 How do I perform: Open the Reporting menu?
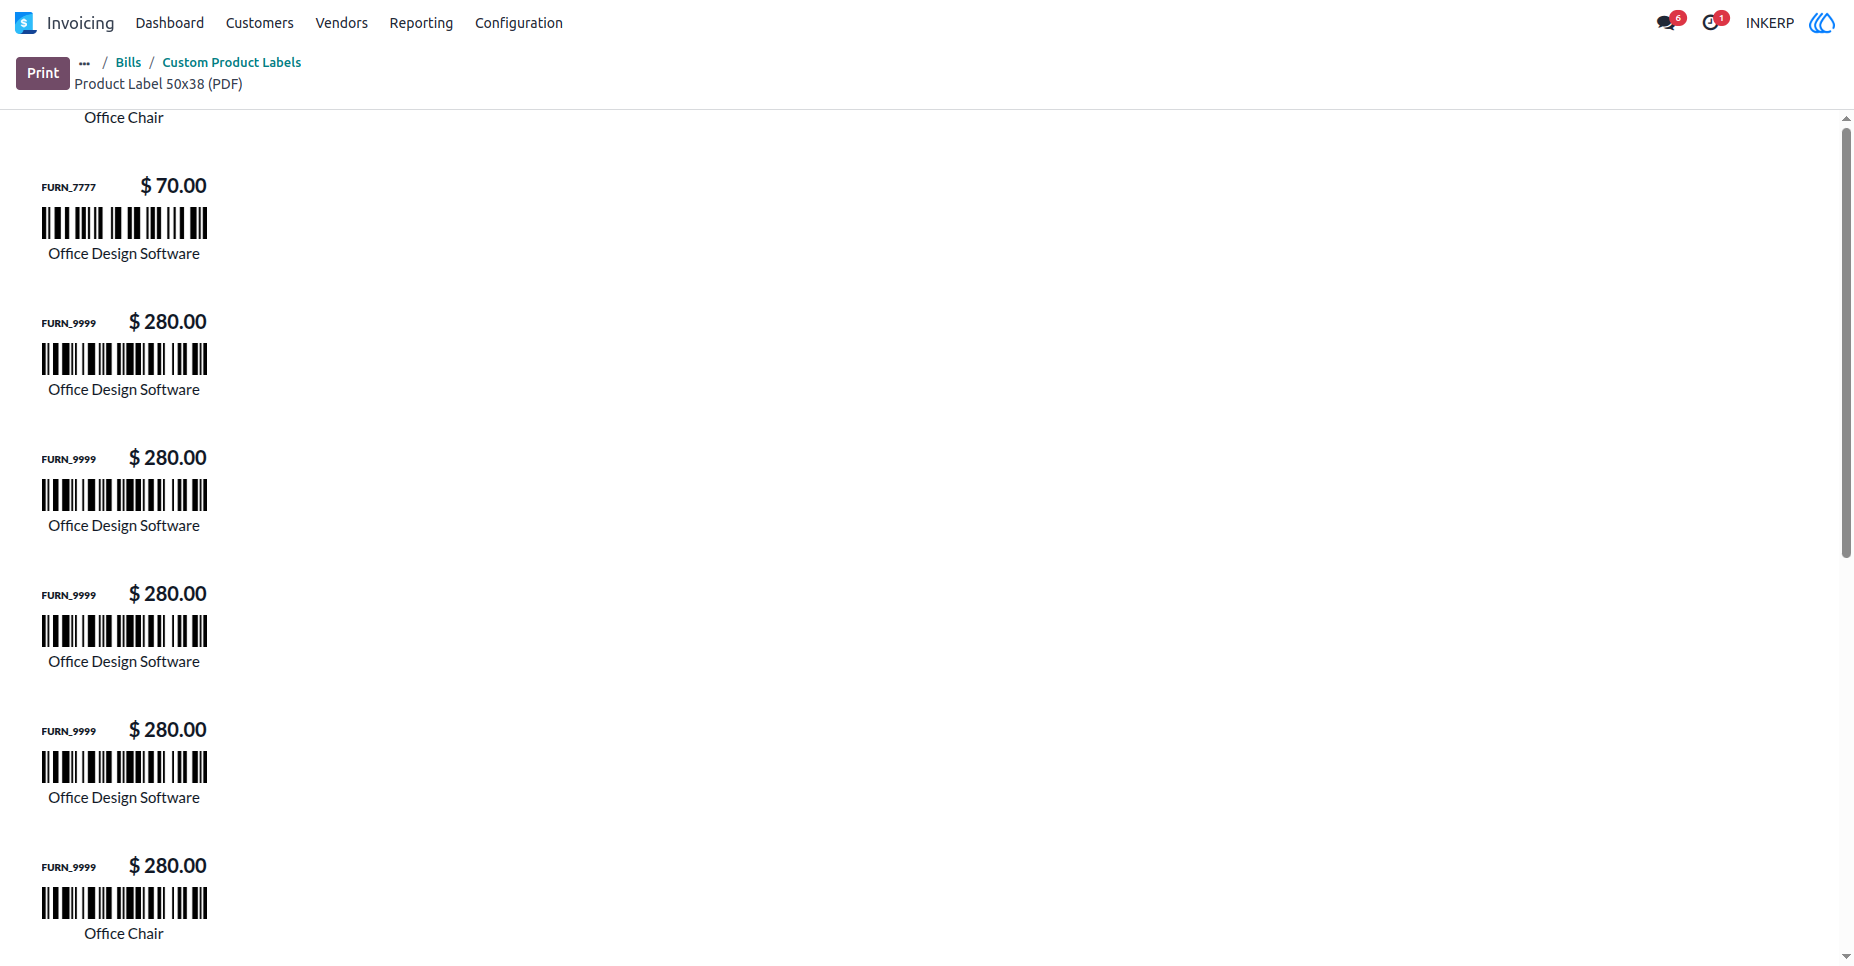[421, 23]
